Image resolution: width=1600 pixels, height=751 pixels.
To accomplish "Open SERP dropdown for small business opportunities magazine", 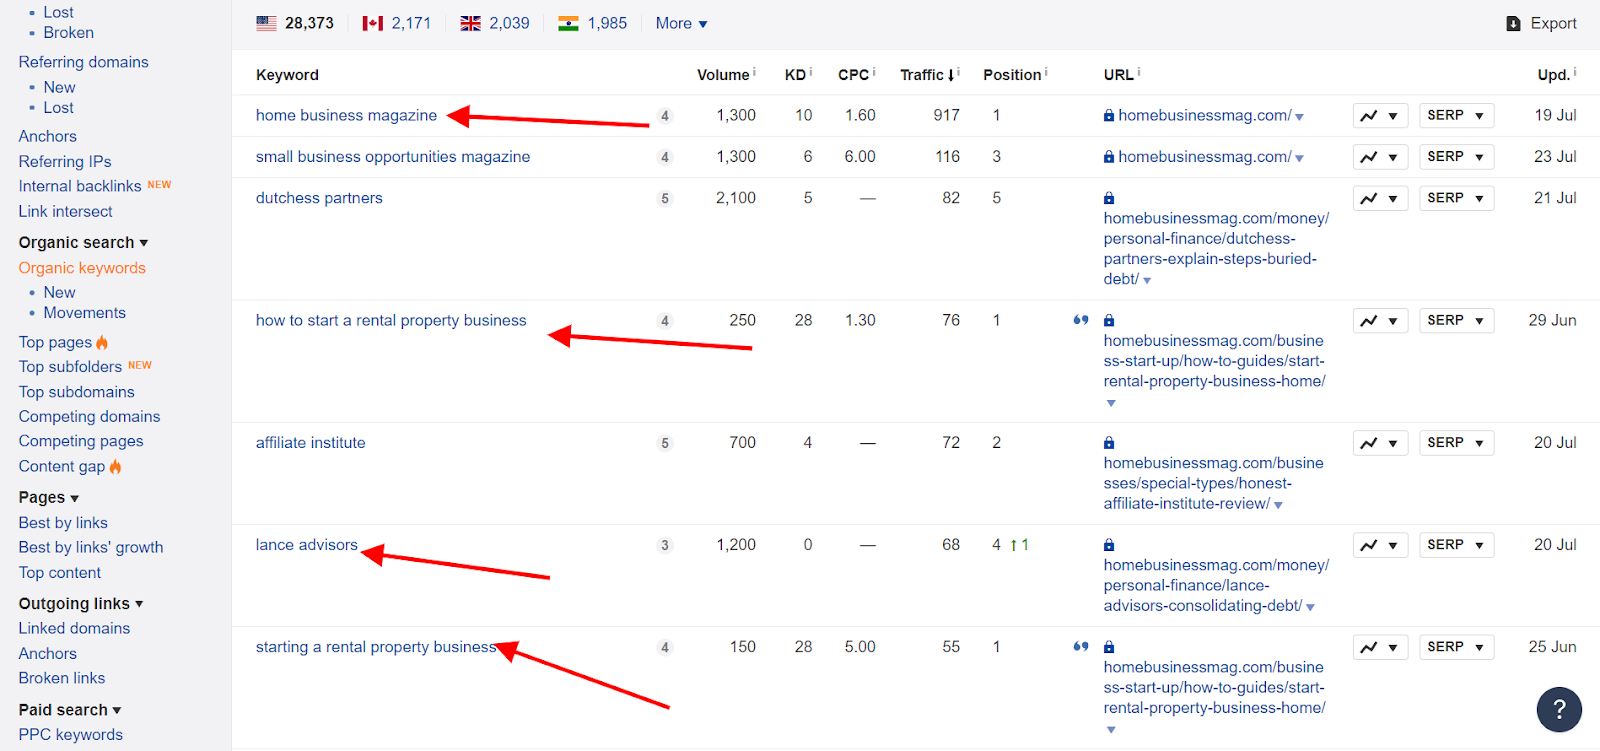I will 1457,157.
